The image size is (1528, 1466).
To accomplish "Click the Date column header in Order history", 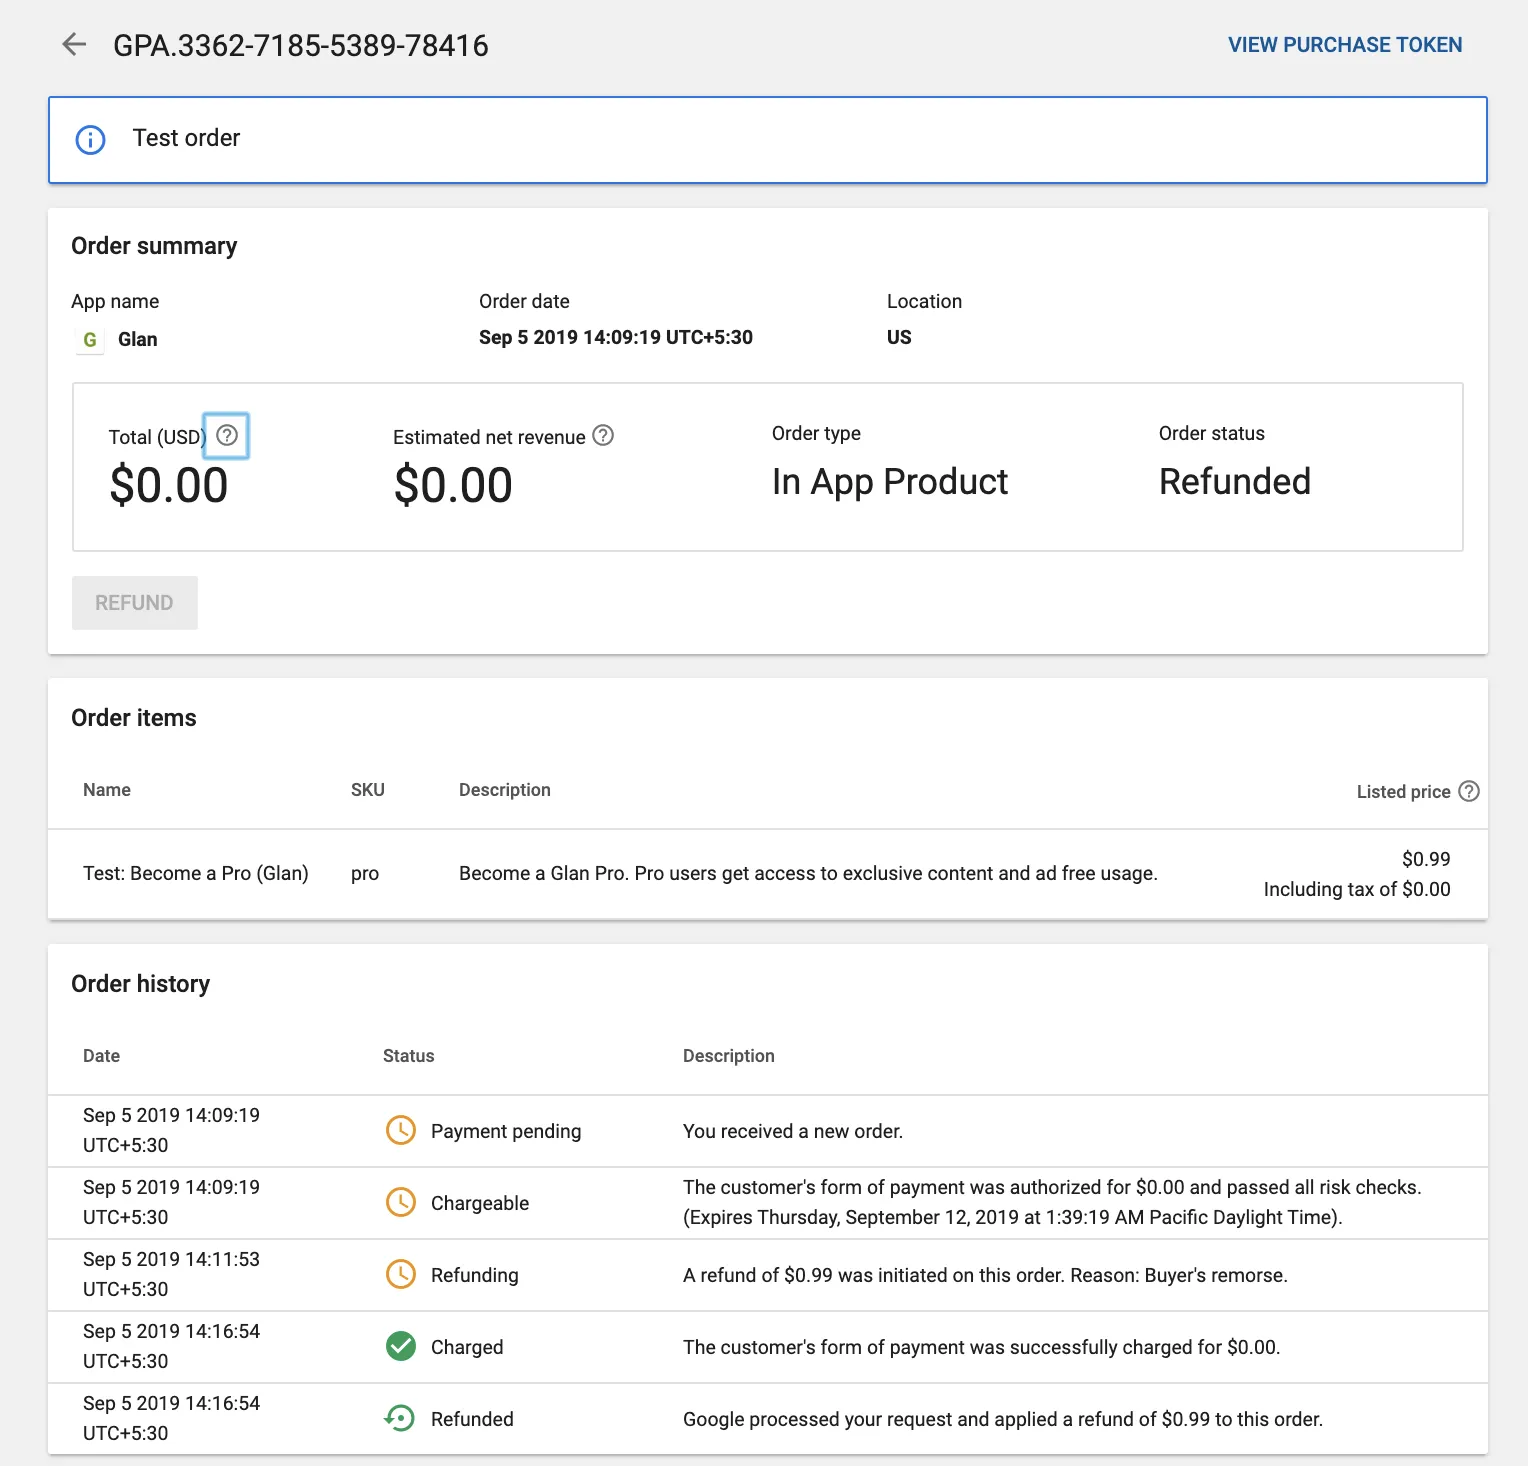I will [101, 1056].
